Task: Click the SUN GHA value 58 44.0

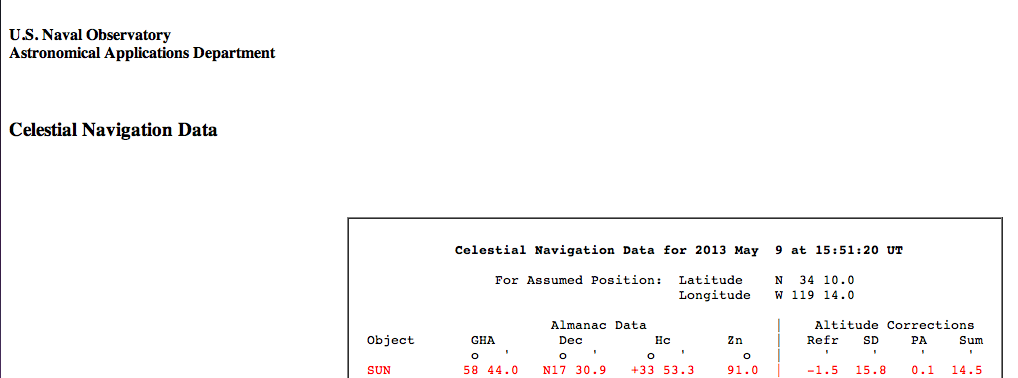Action: click(491, 370)
